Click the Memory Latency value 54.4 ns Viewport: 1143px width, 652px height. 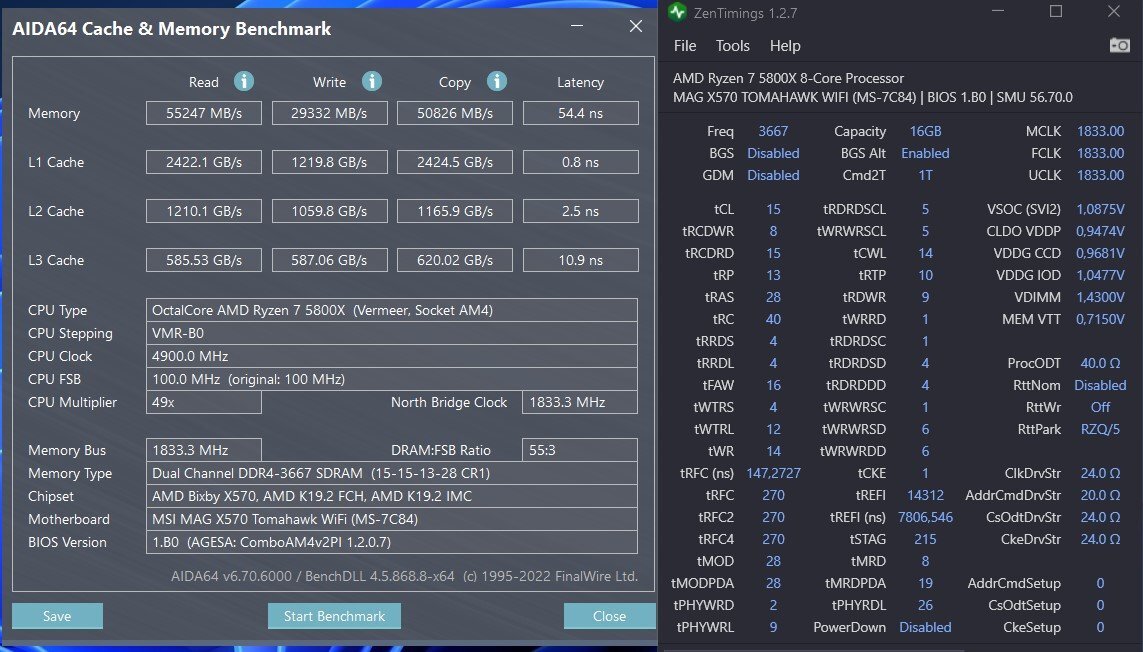point(580,113)
